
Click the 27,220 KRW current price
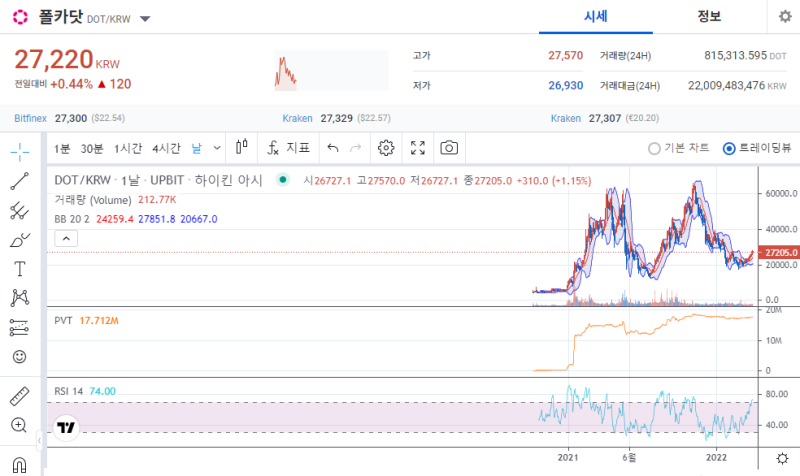pos(67,60)
